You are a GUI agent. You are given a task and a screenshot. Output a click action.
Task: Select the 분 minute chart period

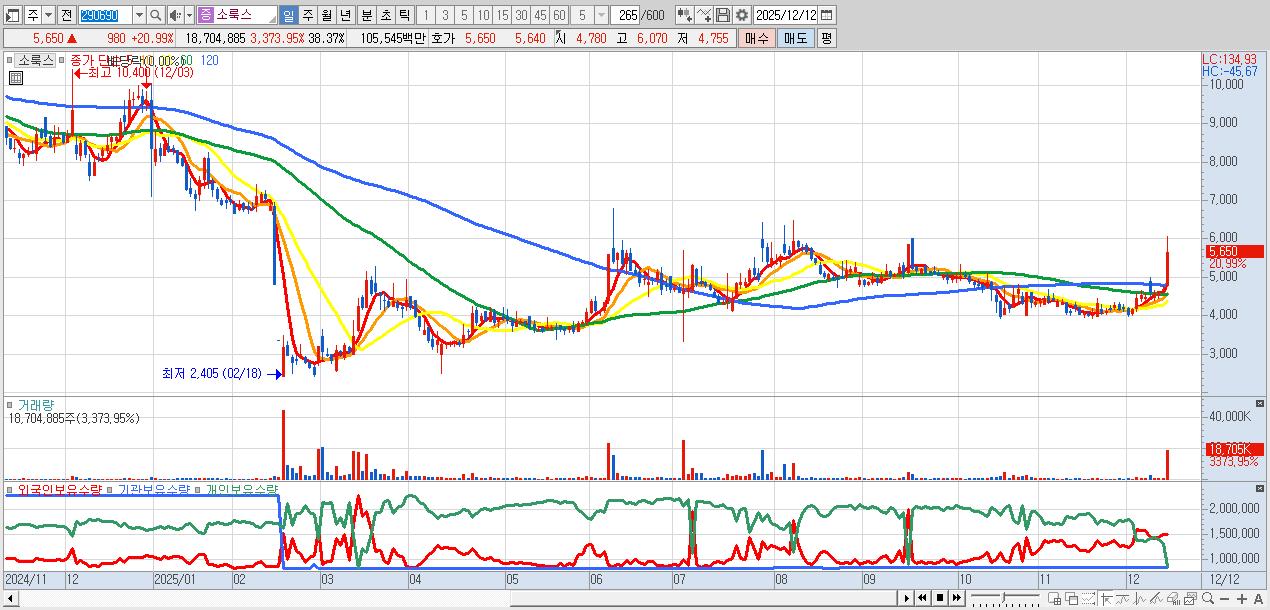click(x=366, y=15)
